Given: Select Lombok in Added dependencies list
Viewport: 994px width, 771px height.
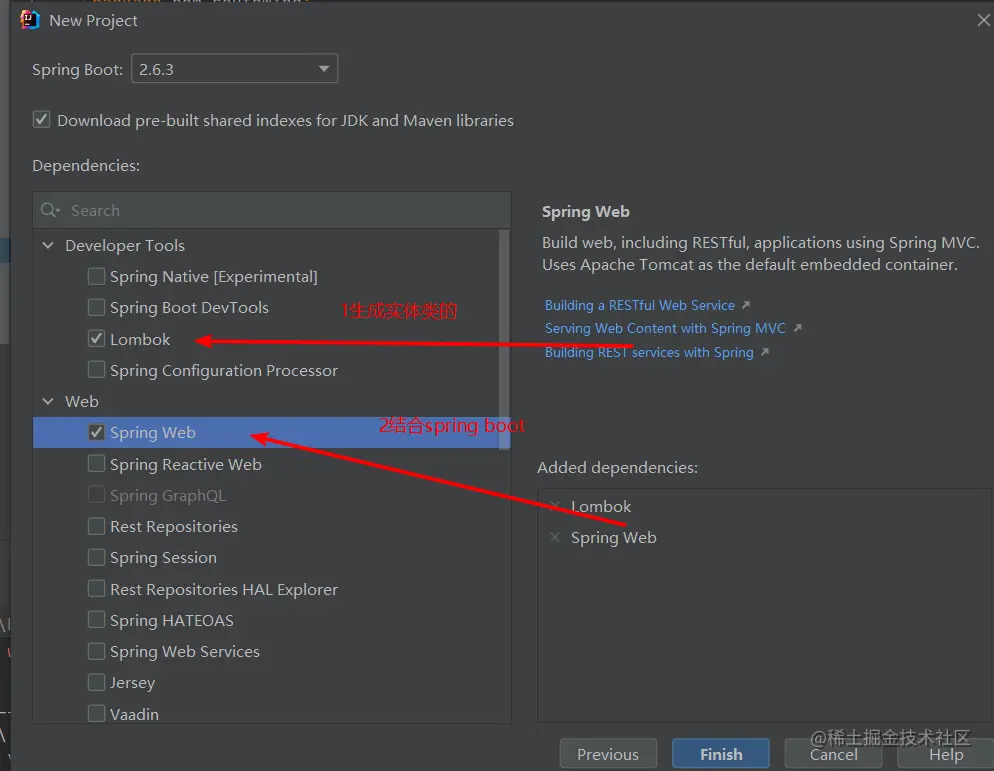Looking at the screenshot, I should pos(601,507).
